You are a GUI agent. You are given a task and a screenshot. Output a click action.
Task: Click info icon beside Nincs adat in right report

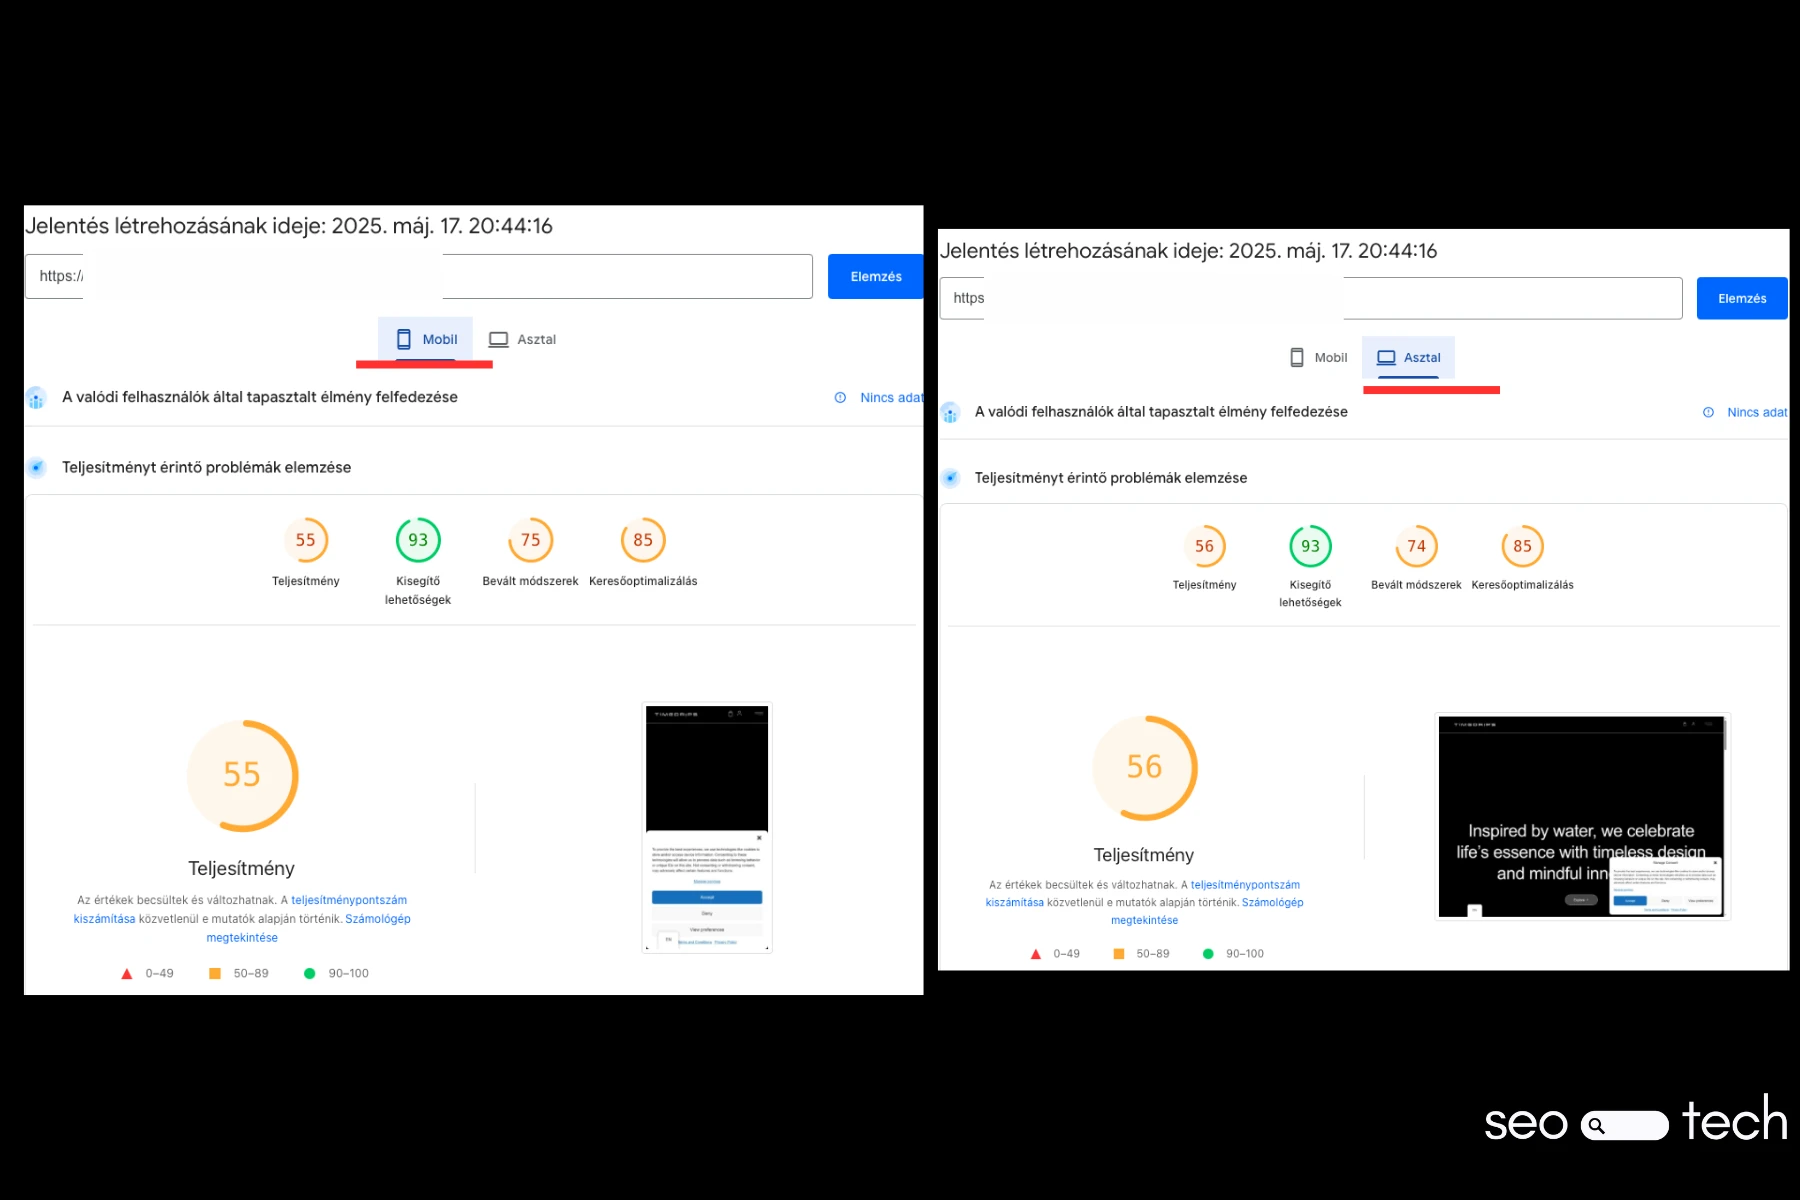click(1708, 412)
